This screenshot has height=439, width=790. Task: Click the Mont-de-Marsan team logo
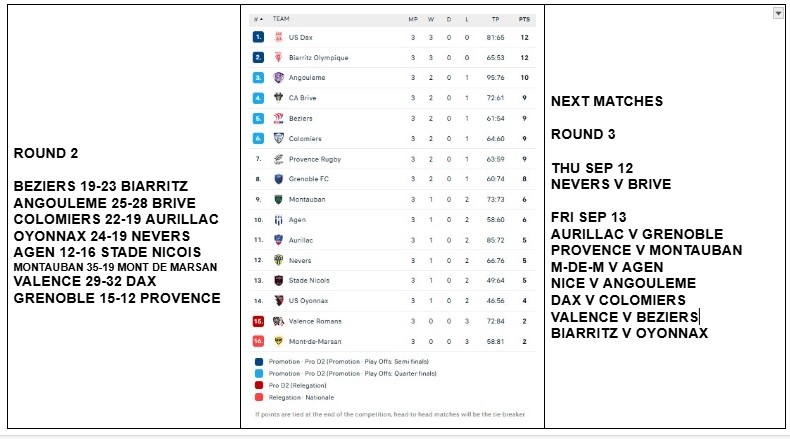[279, 341]
